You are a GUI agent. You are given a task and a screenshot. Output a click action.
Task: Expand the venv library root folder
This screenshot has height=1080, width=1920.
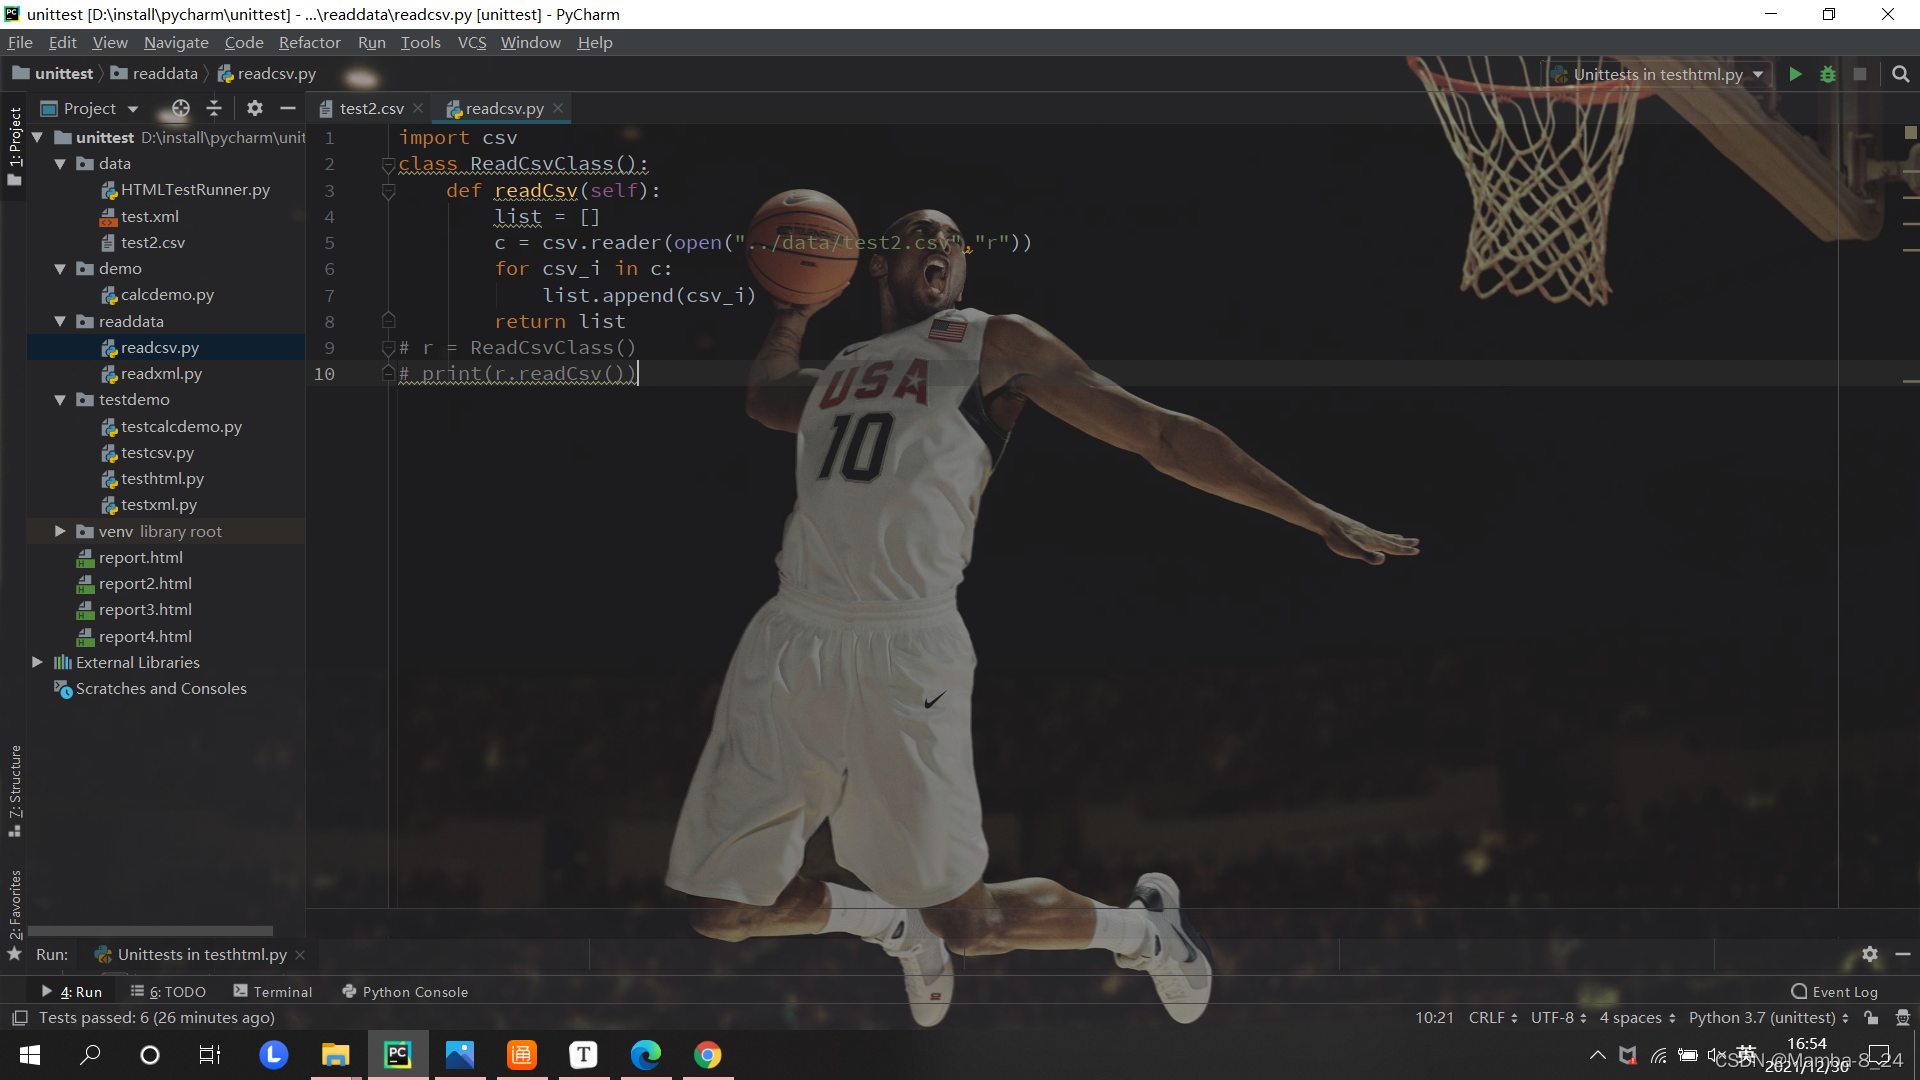(x=60, y=531)
